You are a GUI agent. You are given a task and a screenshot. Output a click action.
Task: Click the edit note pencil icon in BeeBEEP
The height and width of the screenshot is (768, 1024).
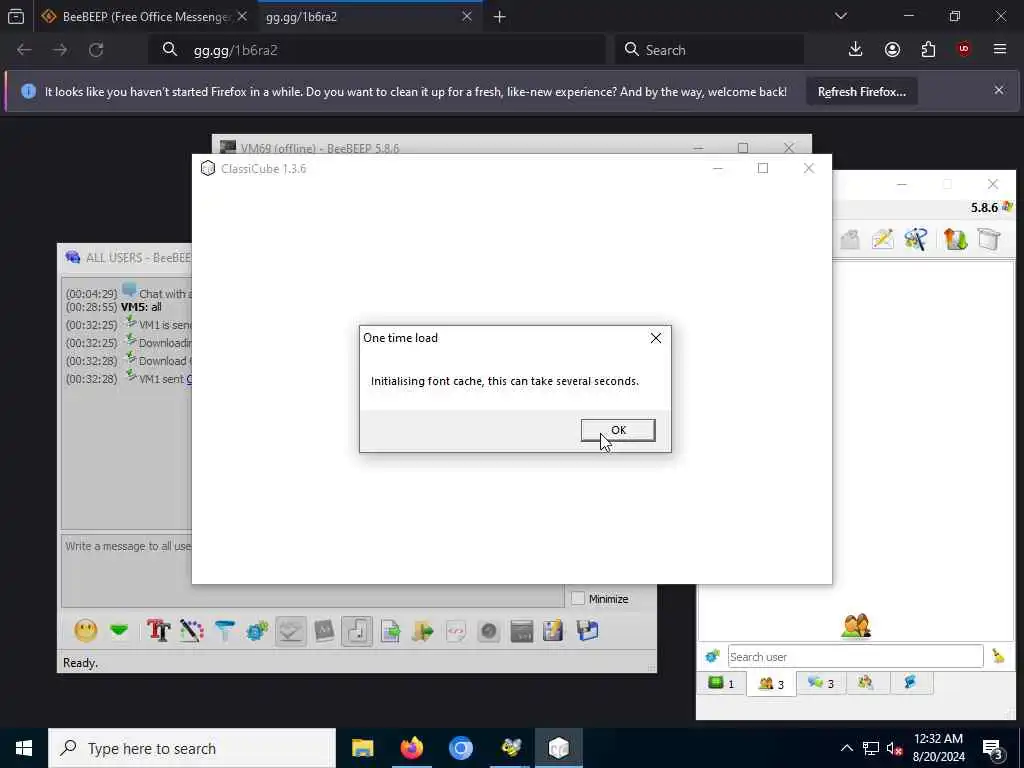[x=882, y=239]
